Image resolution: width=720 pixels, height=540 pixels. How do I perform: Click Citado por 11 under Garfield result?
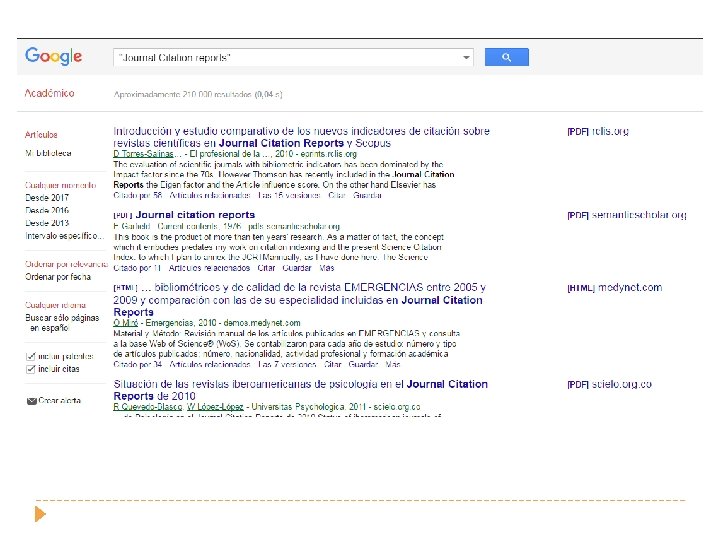(137, 268)
